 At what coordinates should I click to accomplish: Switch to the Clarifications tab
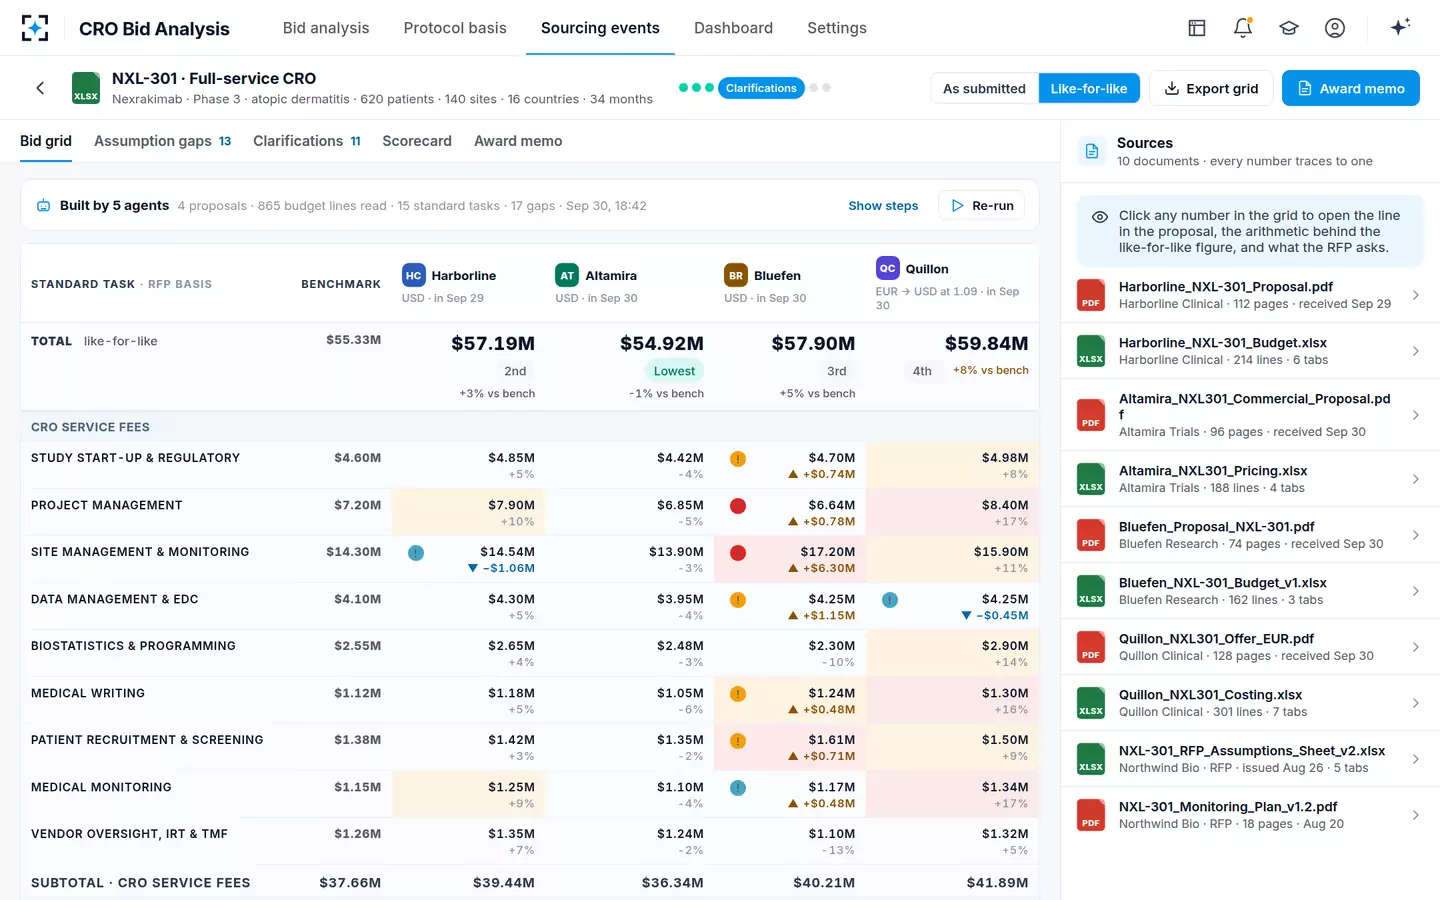coord(307,141)
